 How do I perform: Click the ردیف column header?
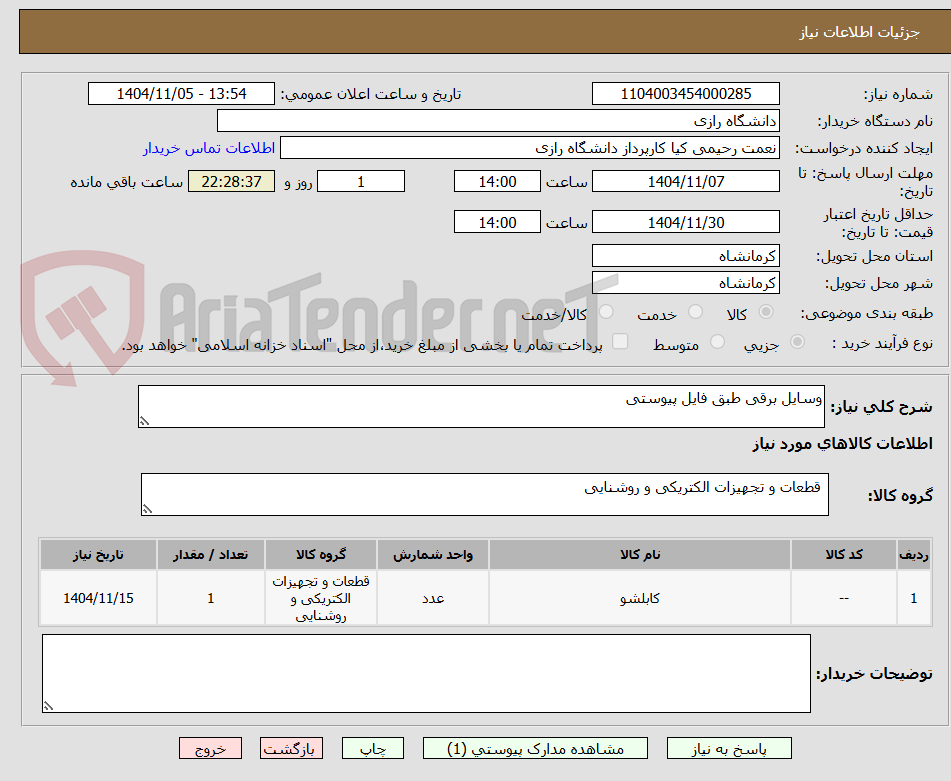913,555
